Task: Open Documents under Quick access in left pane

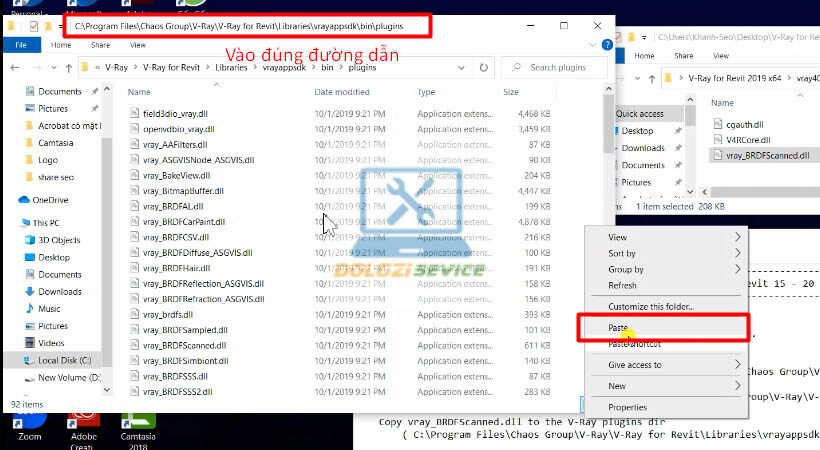Action: click(60, 92)
